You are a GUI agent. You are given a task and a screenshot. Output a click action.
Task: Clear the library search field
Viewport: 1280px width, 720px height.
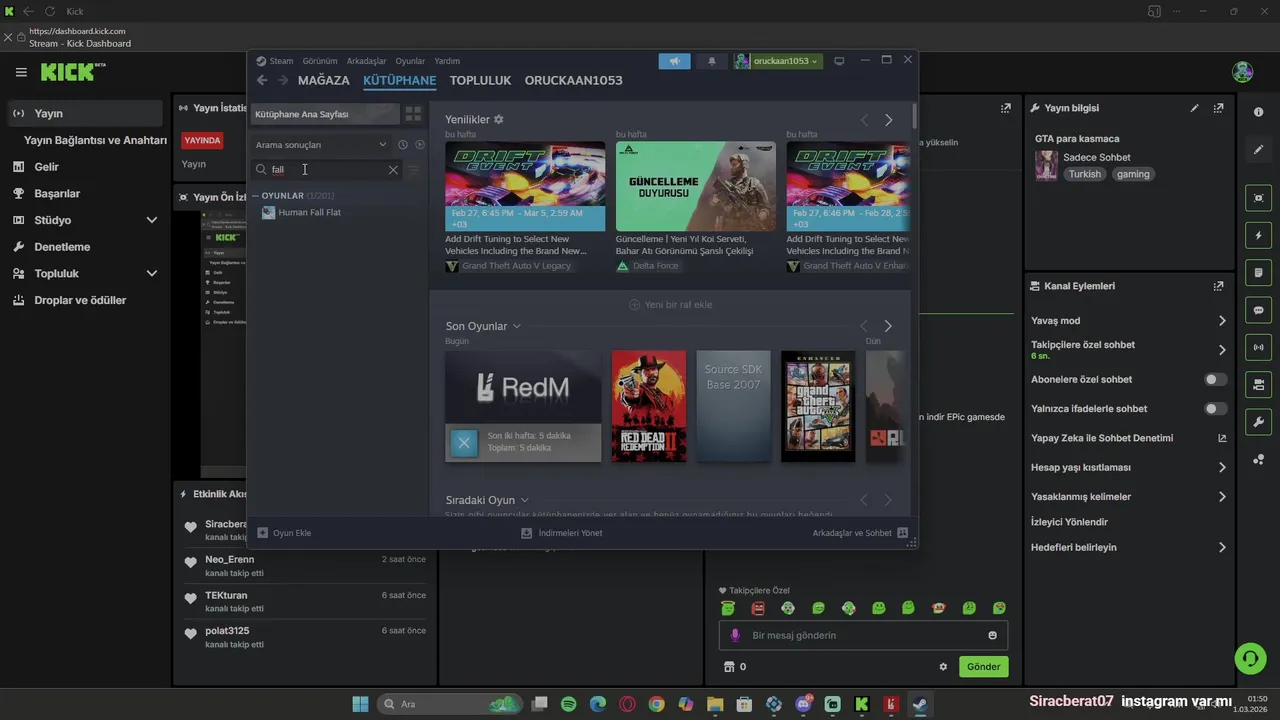point(393,170)
